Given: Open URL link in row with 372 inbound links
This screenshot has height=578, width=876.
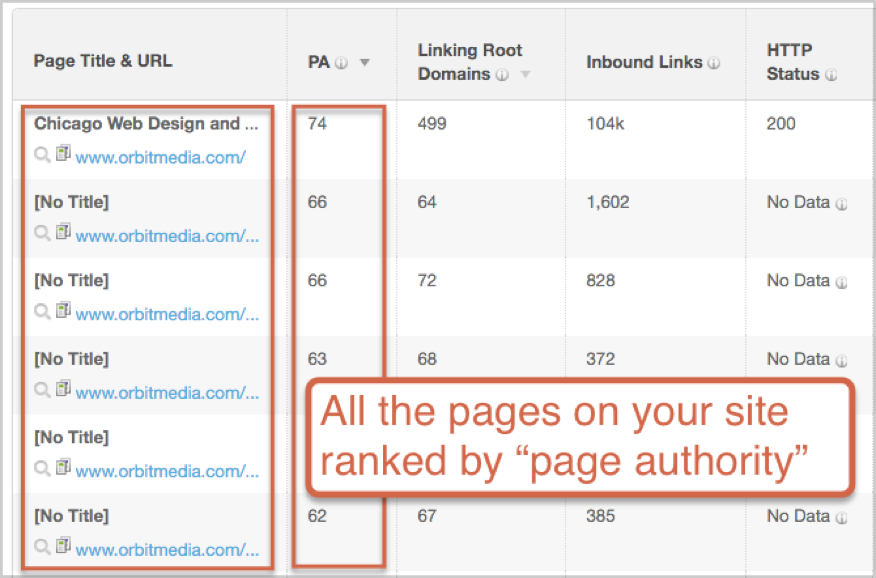Looking at the screenshot, I should (167, 393).
